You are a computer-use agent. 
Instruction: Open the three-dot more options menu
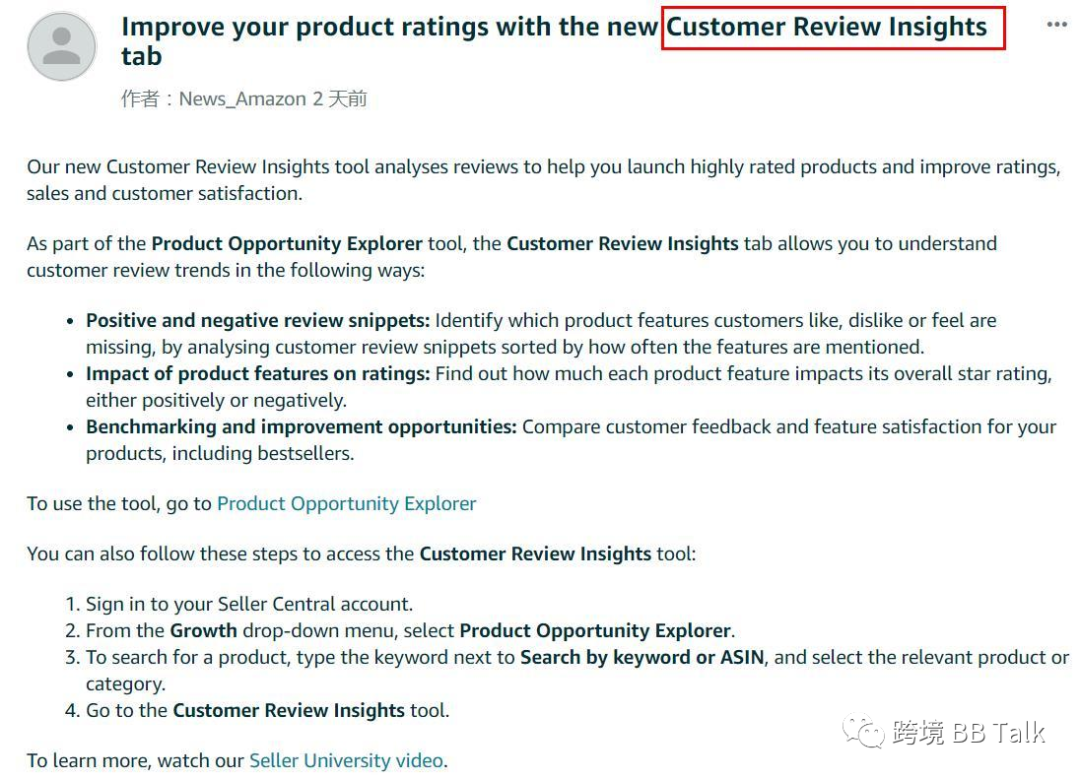(x=1057, y=25)
